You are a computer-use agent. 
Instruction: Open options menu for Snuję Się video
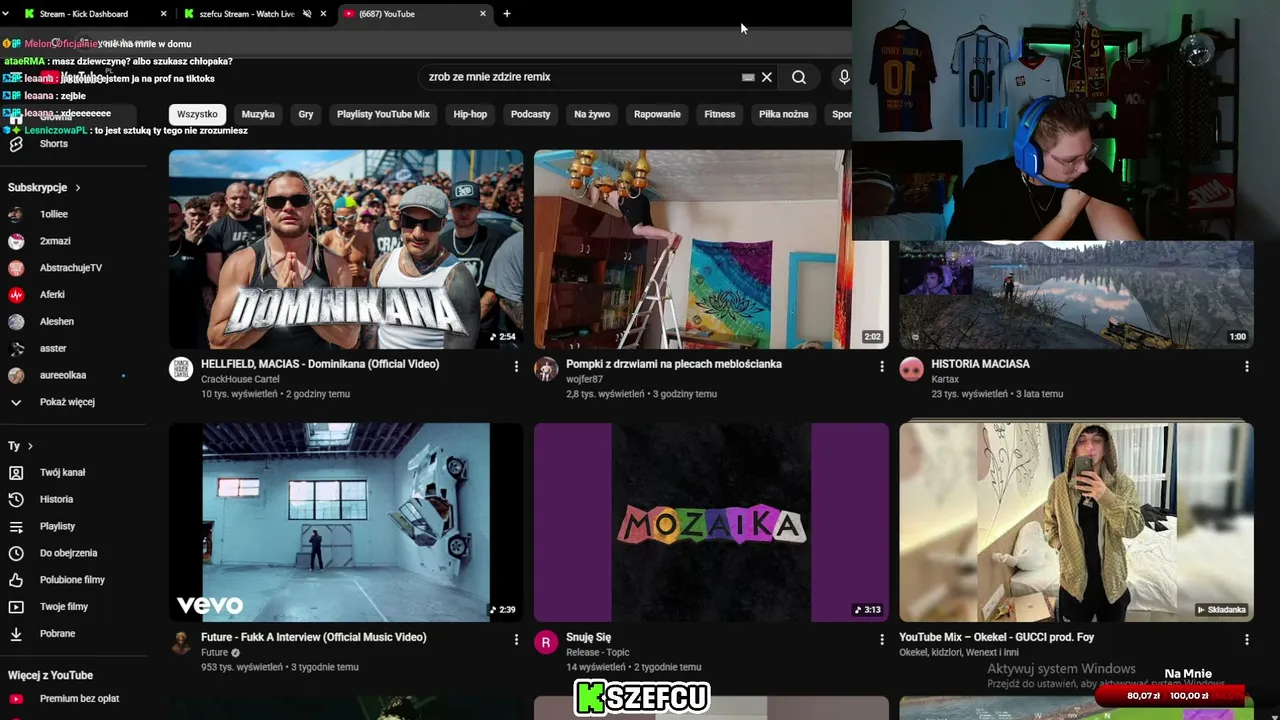pos(881,640)
